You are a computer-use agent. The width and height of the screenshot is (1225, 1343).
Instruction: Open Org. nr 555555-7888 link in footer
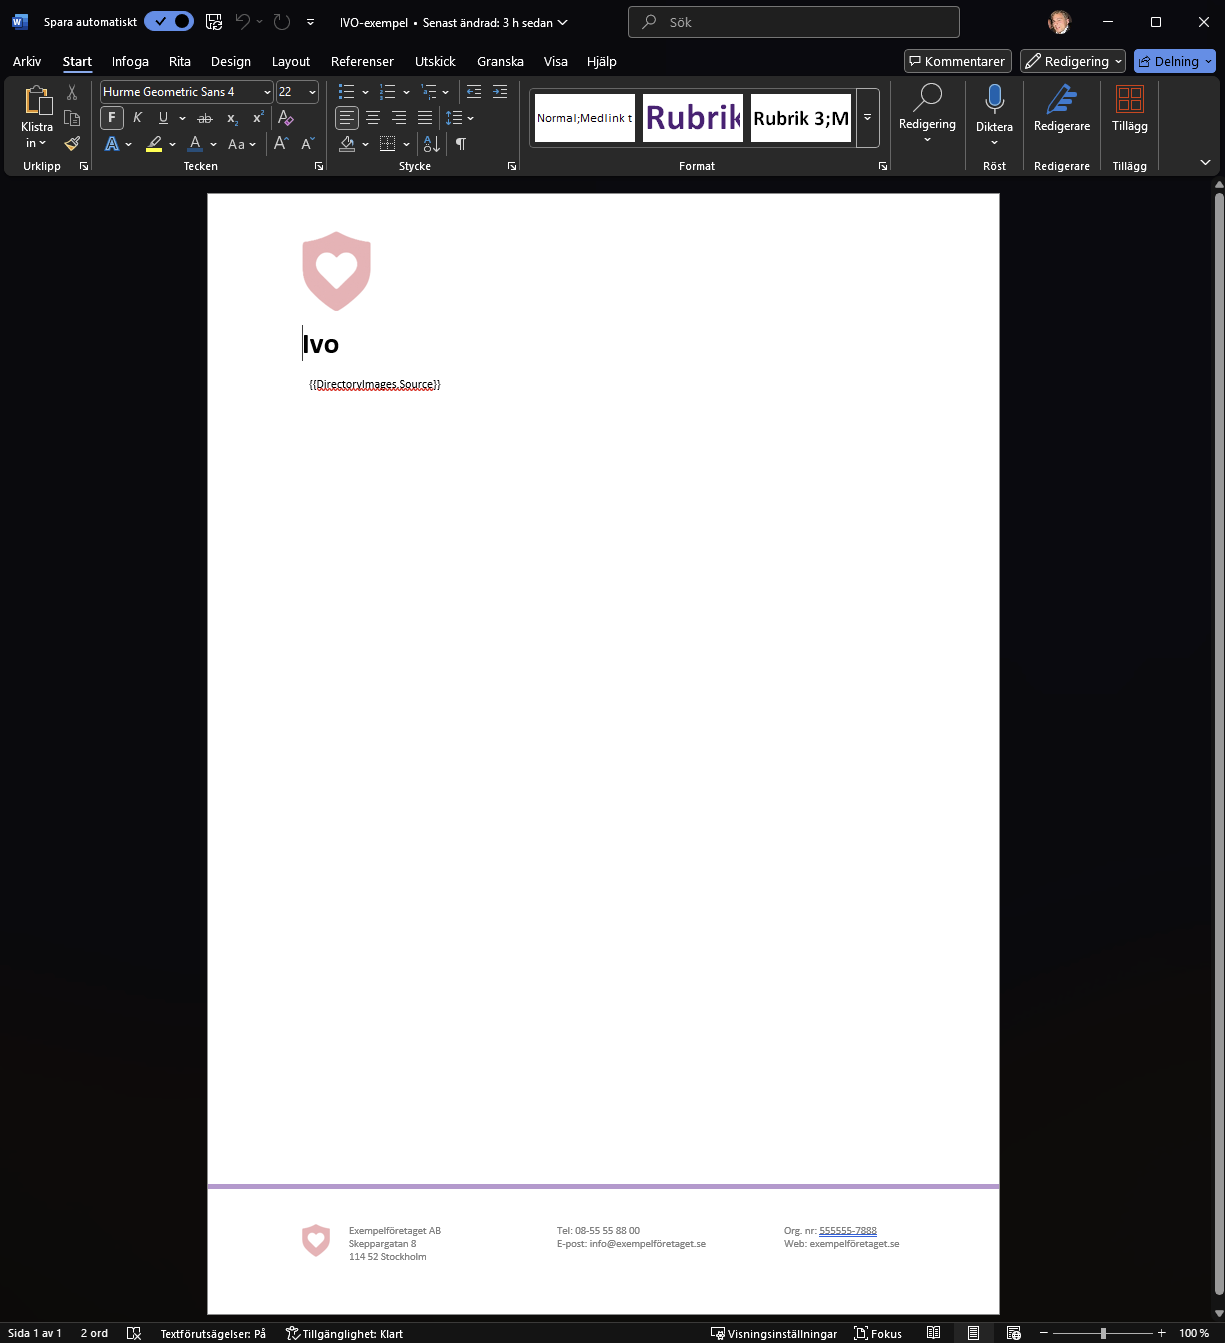pyautogui.click(x=848, y=1230)
